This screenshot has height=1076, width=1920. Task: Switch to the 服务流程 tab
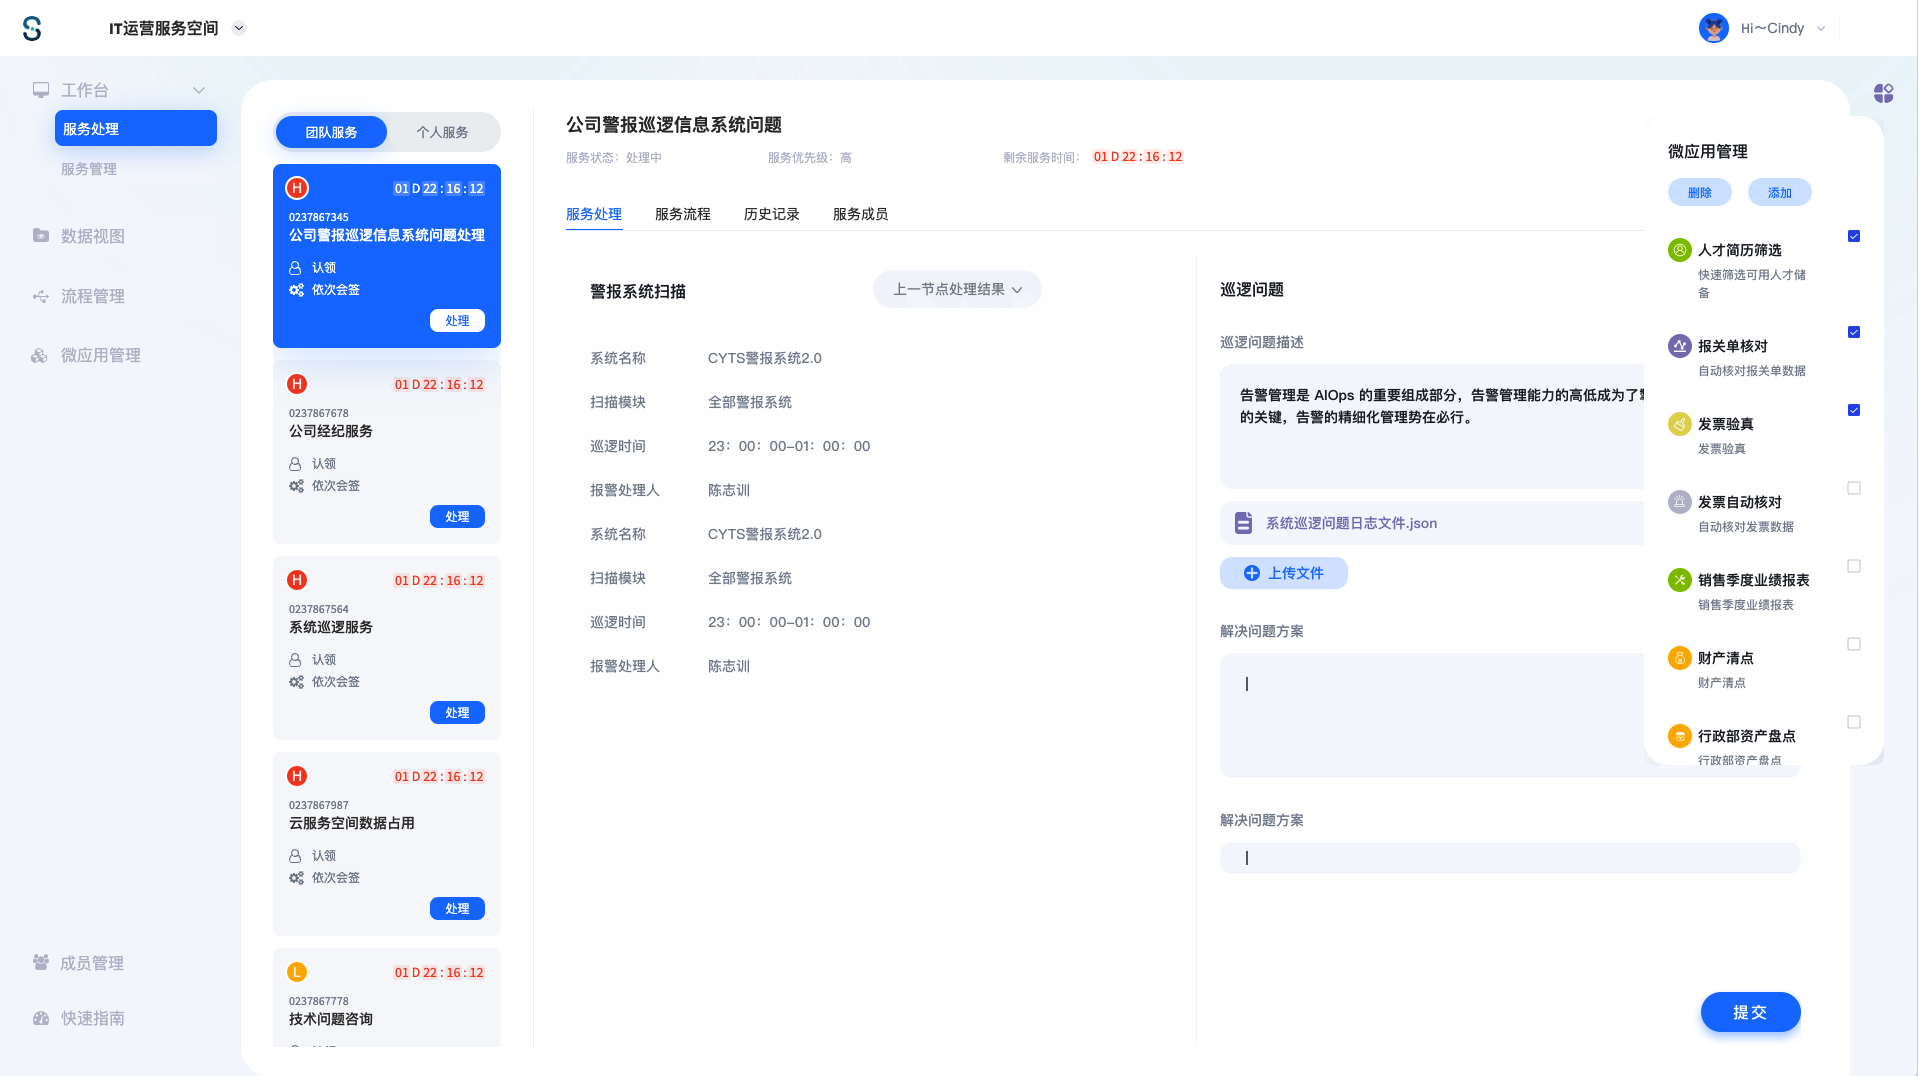tap(682, 214)
